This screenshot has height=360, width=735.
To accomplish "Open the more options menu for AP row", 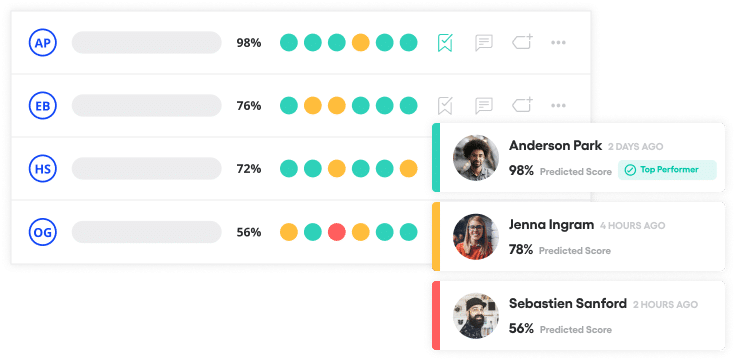I will (558, 43).
